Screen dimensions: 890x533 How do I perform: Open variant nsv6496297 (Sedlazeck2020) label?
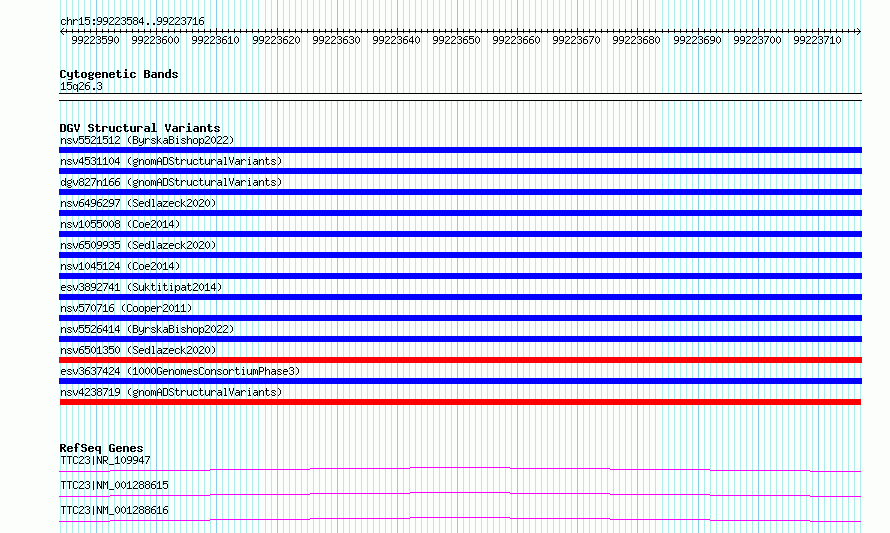[x=138, y=203]
